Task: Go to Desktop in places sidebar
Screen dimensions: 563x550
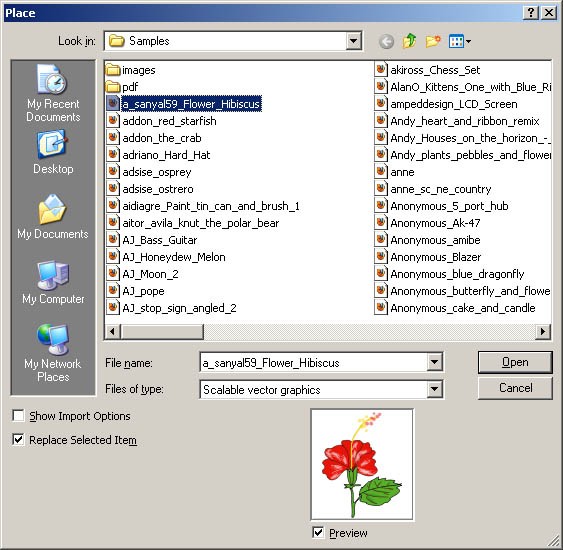Action: 53,152
